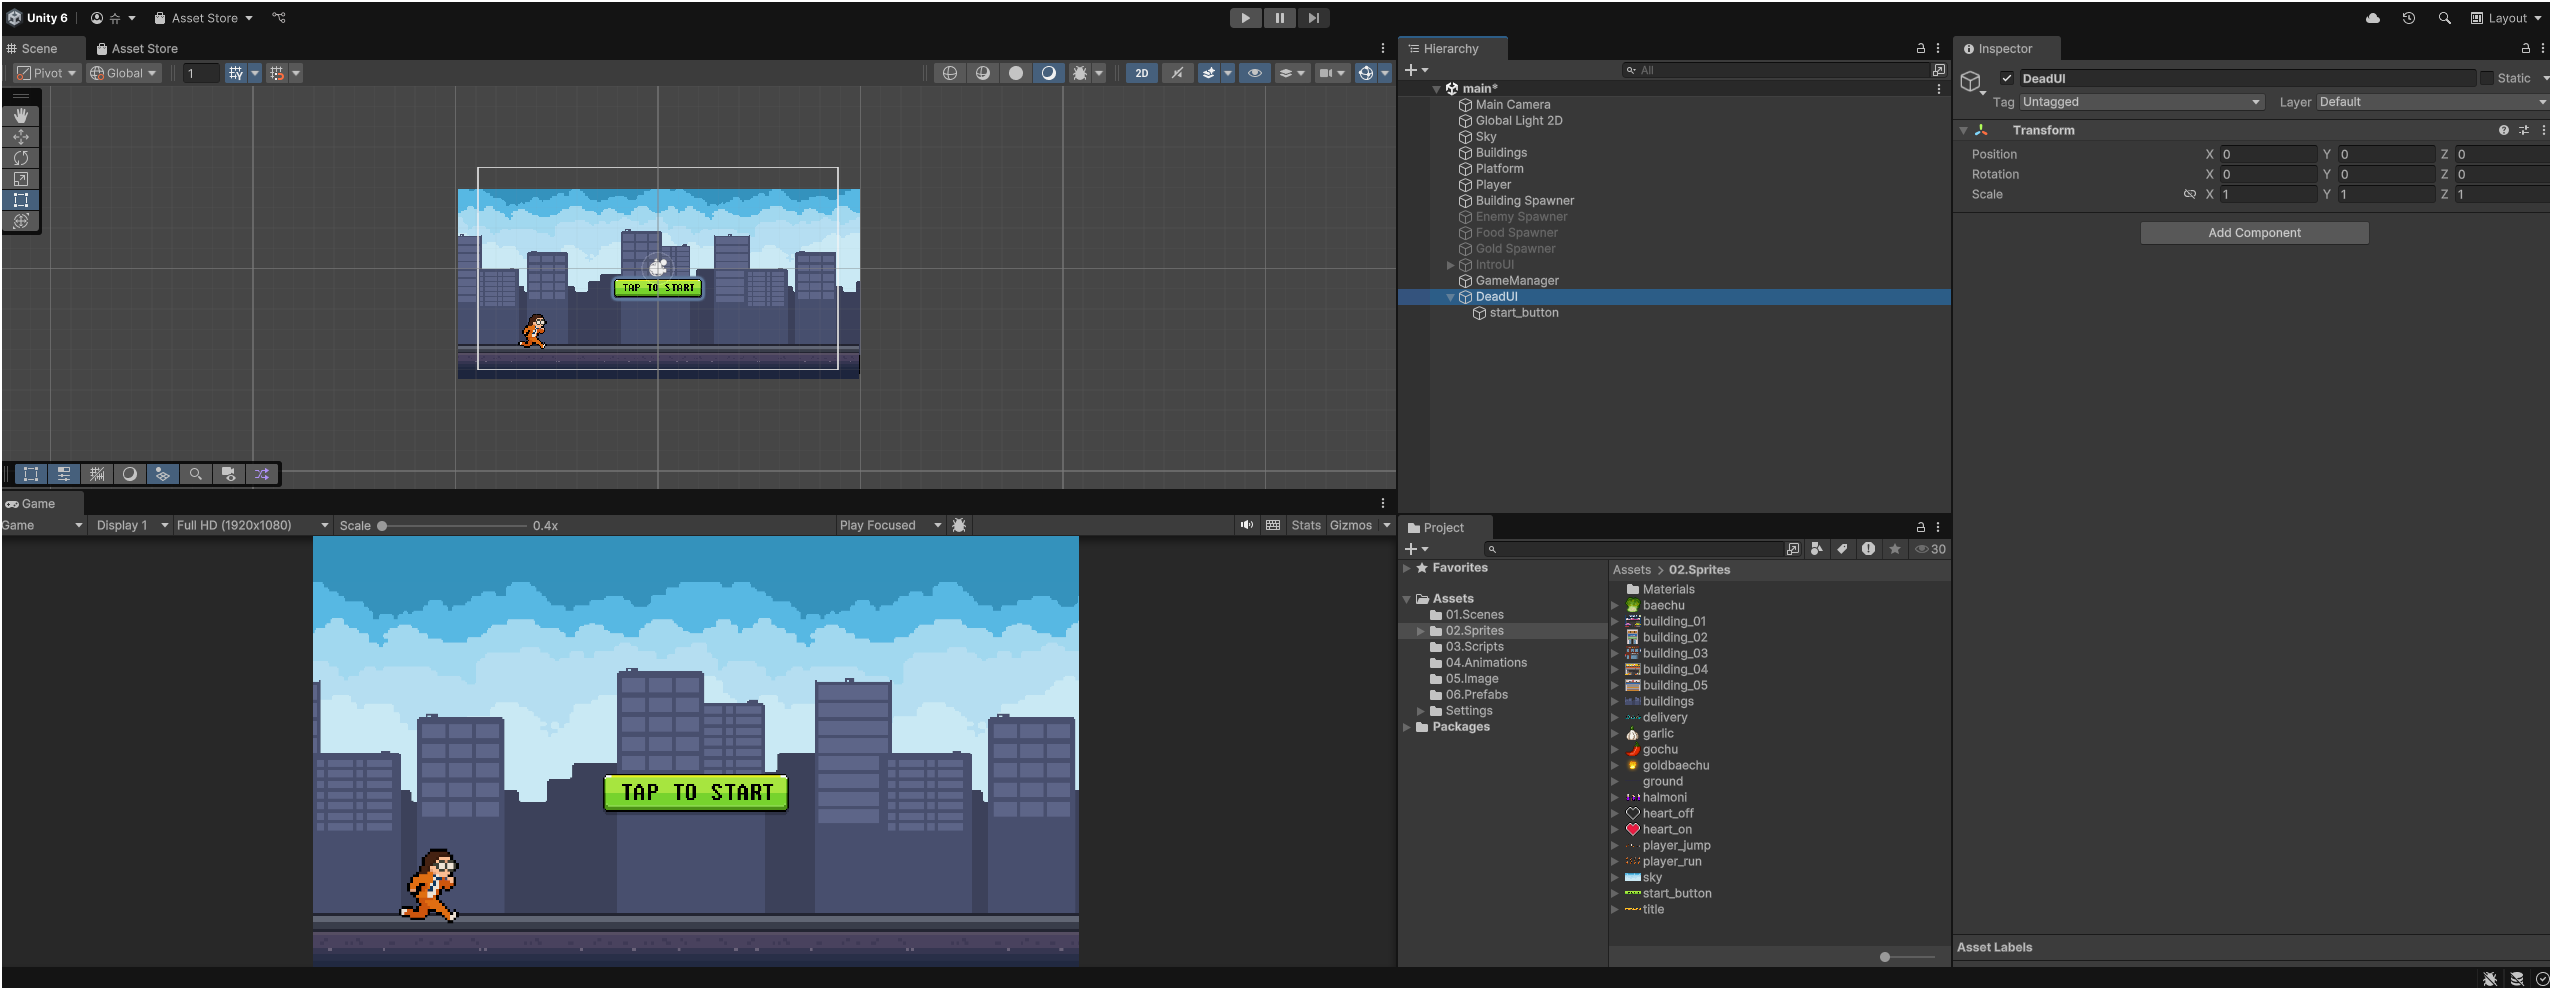Click Position X input field
The width and height of the screenshot is (2552, 990).
(x=2268, y=154)
